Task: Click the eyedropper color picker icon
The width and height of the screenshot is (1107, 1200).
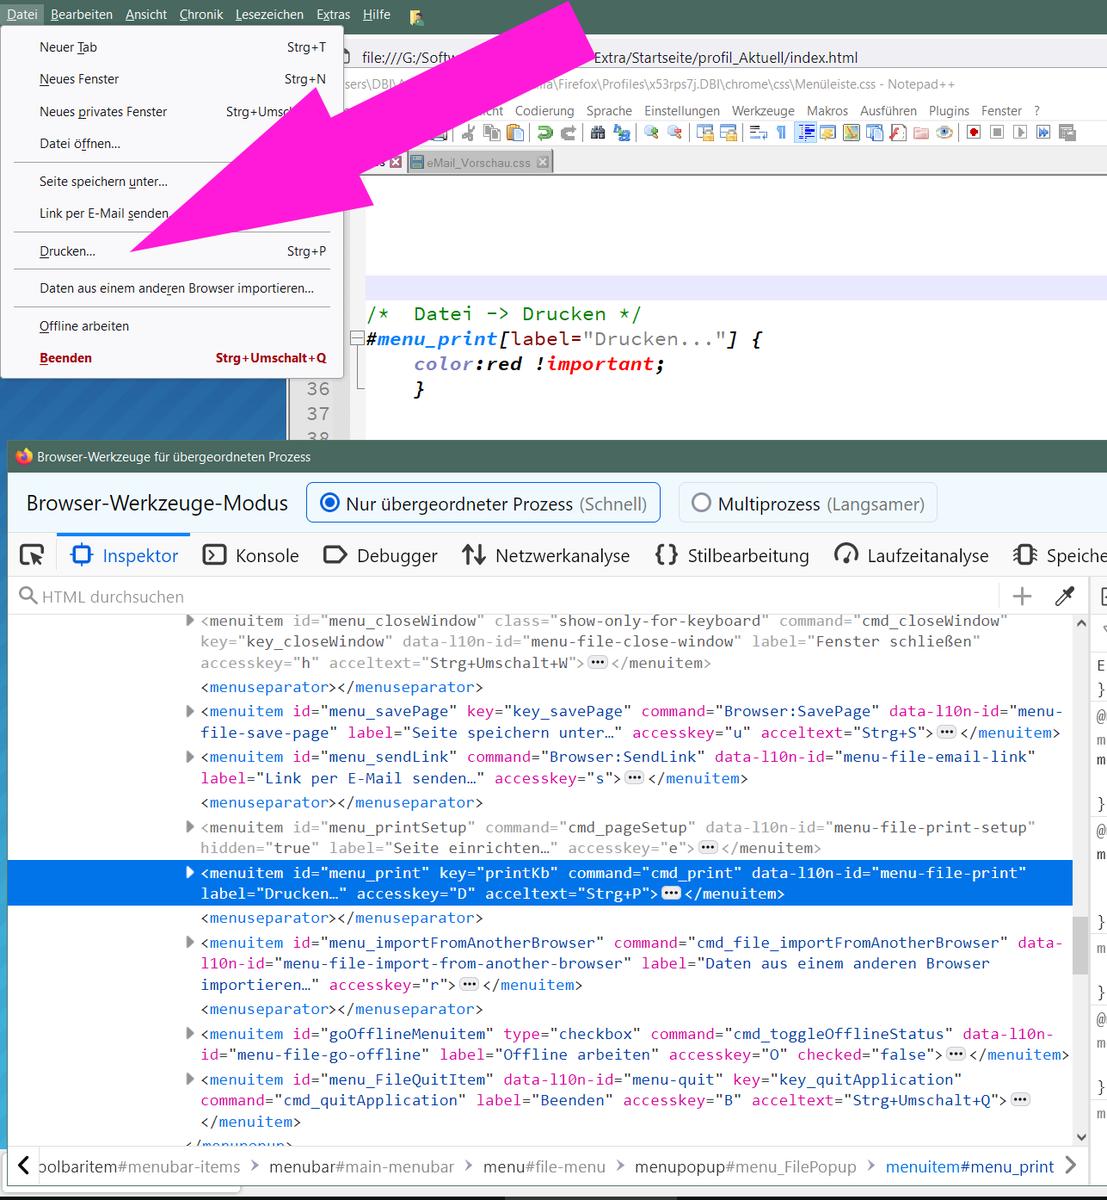Action: click(1064, 597)
